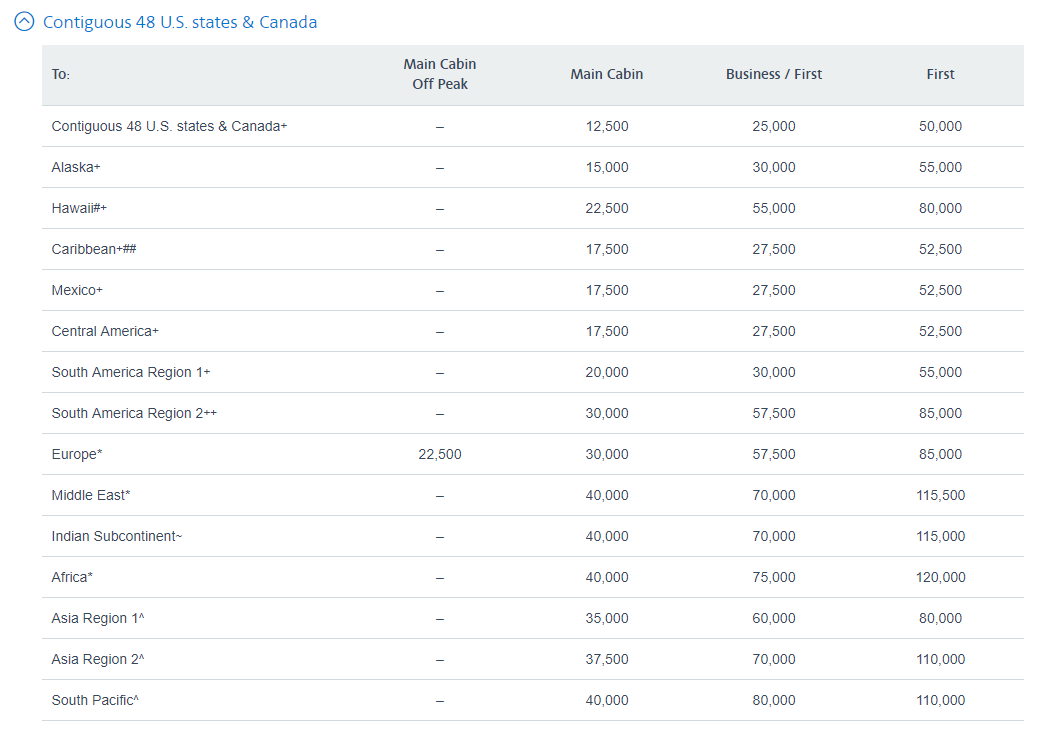Select Alaska Main Cabin value 15,000
Viewport: 1042px width, 736px height.
(607, 167)
